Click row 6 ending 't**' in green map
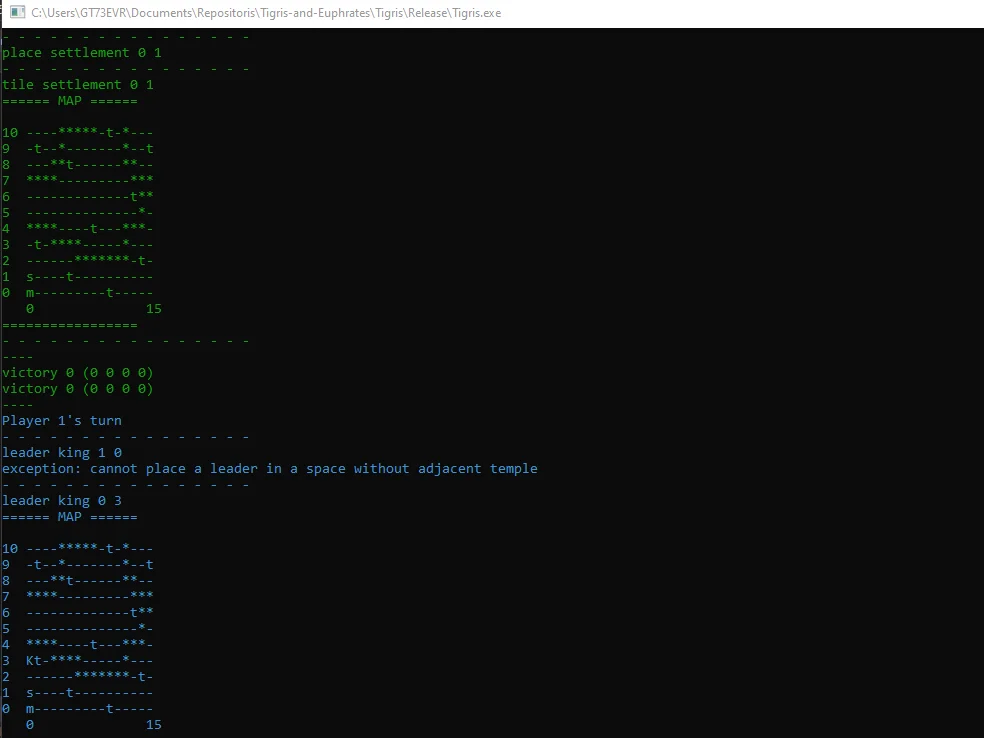 click(x=78, y=196)
